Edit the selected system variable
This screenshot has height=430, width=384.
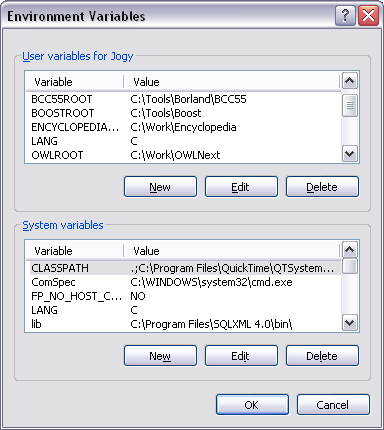click(241, 356)
